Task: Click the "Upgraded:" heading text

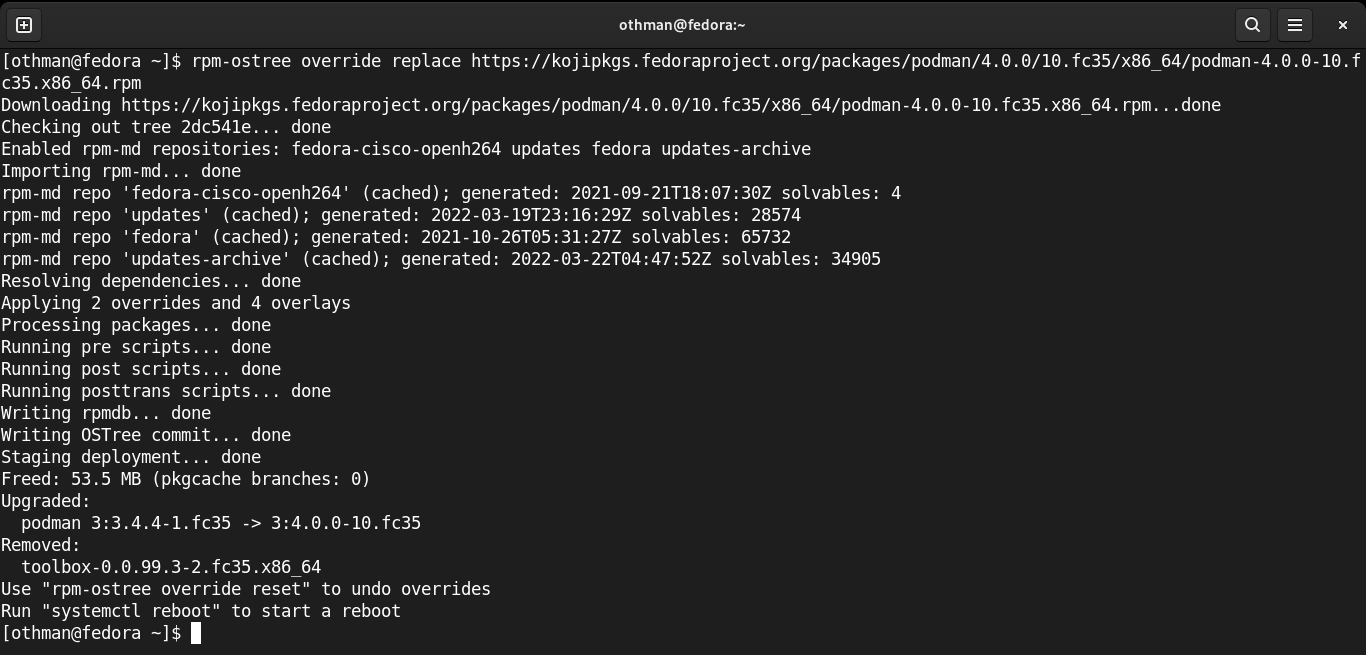Action: point(46,501)
